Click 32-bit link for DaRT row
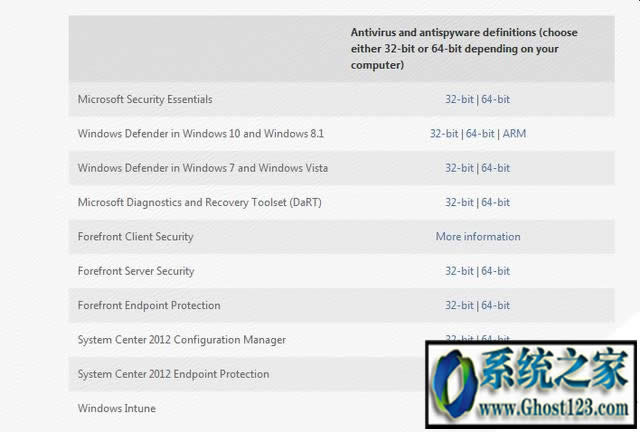This screenshot has width=640, height=432. [459, 202]
